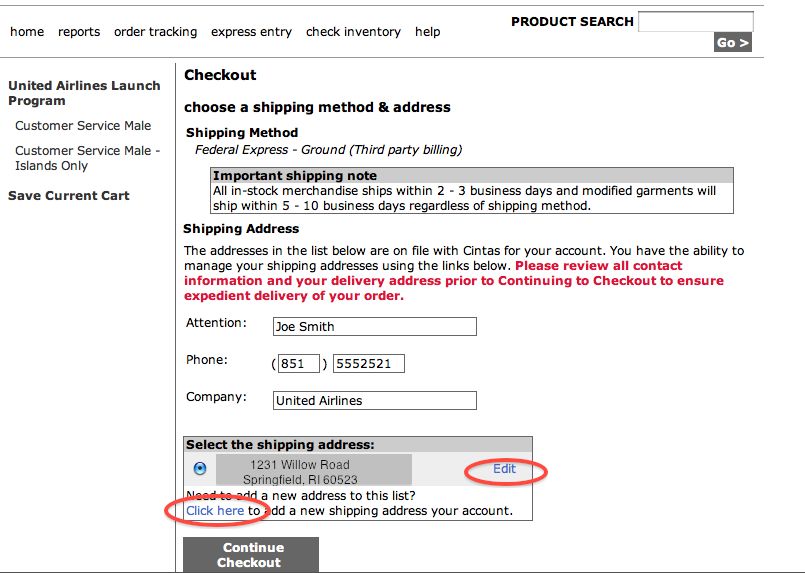Edit the Willow Road shipping address

(x=504, y=469)
